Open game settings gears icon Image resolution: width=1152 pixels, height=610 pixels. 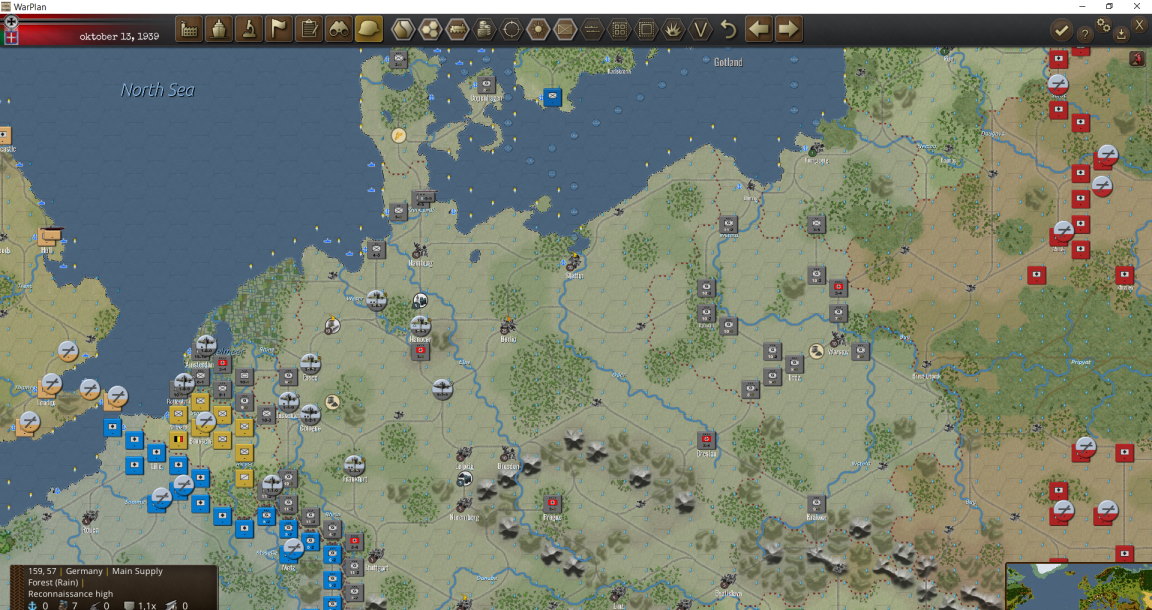[x=1104, y=25]
